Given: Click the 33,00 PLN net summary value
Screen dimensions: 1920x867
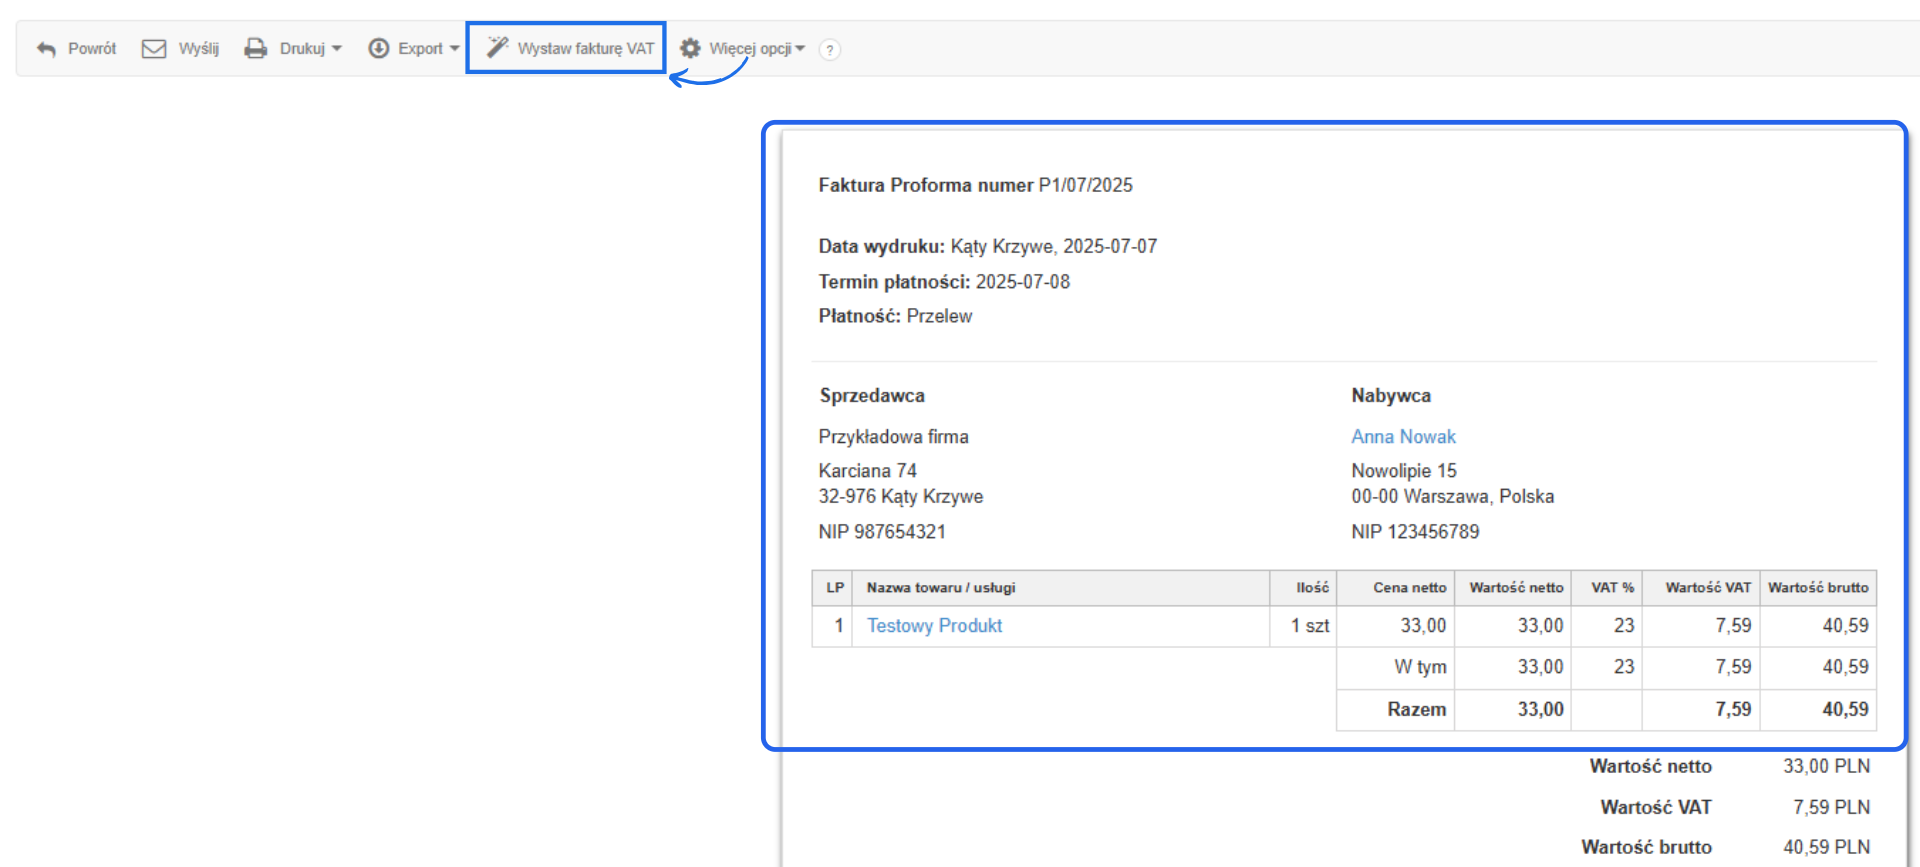Looking at the screenshot, I should pyautogui.click(x=1826, y=767).
